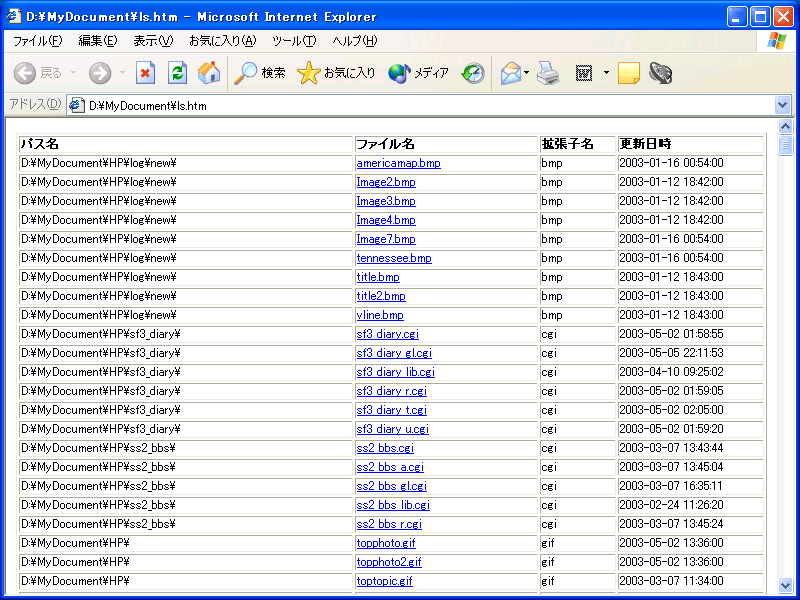800x600 pixels.
Task: Open the ss2_bbs_lib.cgi link
Action: point(393,505)
